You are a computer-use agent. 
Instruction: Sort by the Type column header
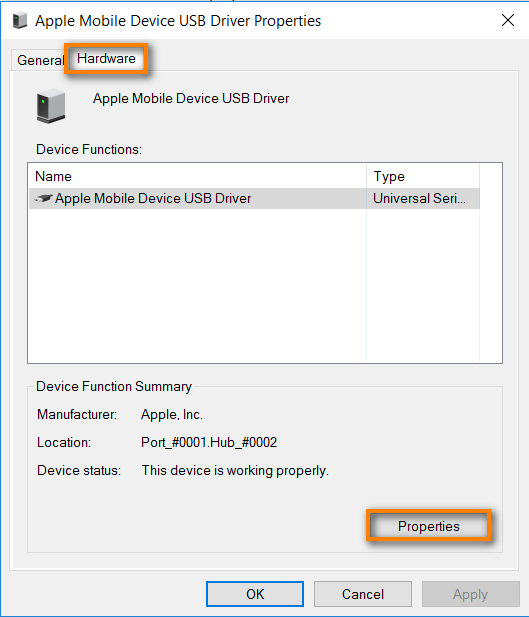tap(423, 176)
